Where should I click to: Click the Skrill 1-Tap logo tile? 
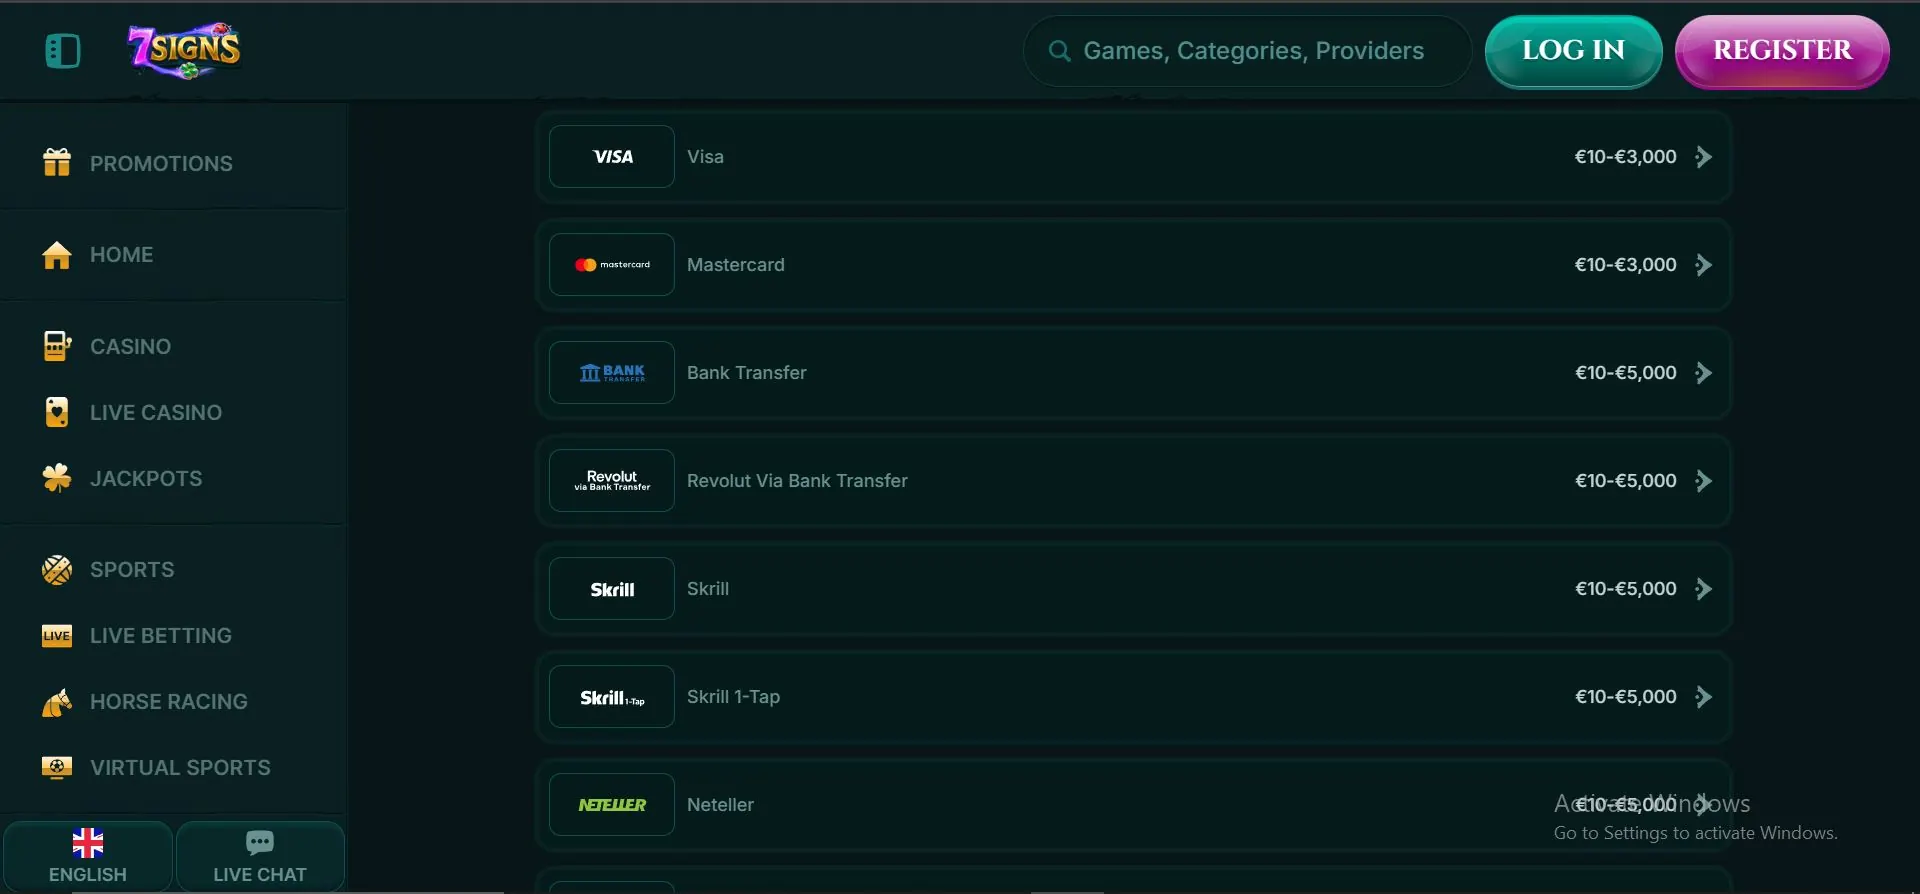coord(612,696)
